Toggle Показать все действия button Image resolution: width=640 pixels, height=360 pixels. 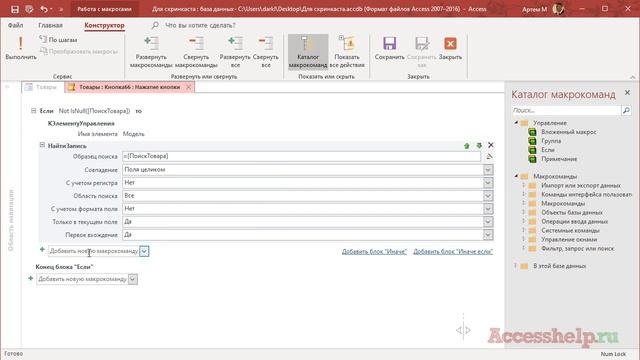click(x=347, y=52)
